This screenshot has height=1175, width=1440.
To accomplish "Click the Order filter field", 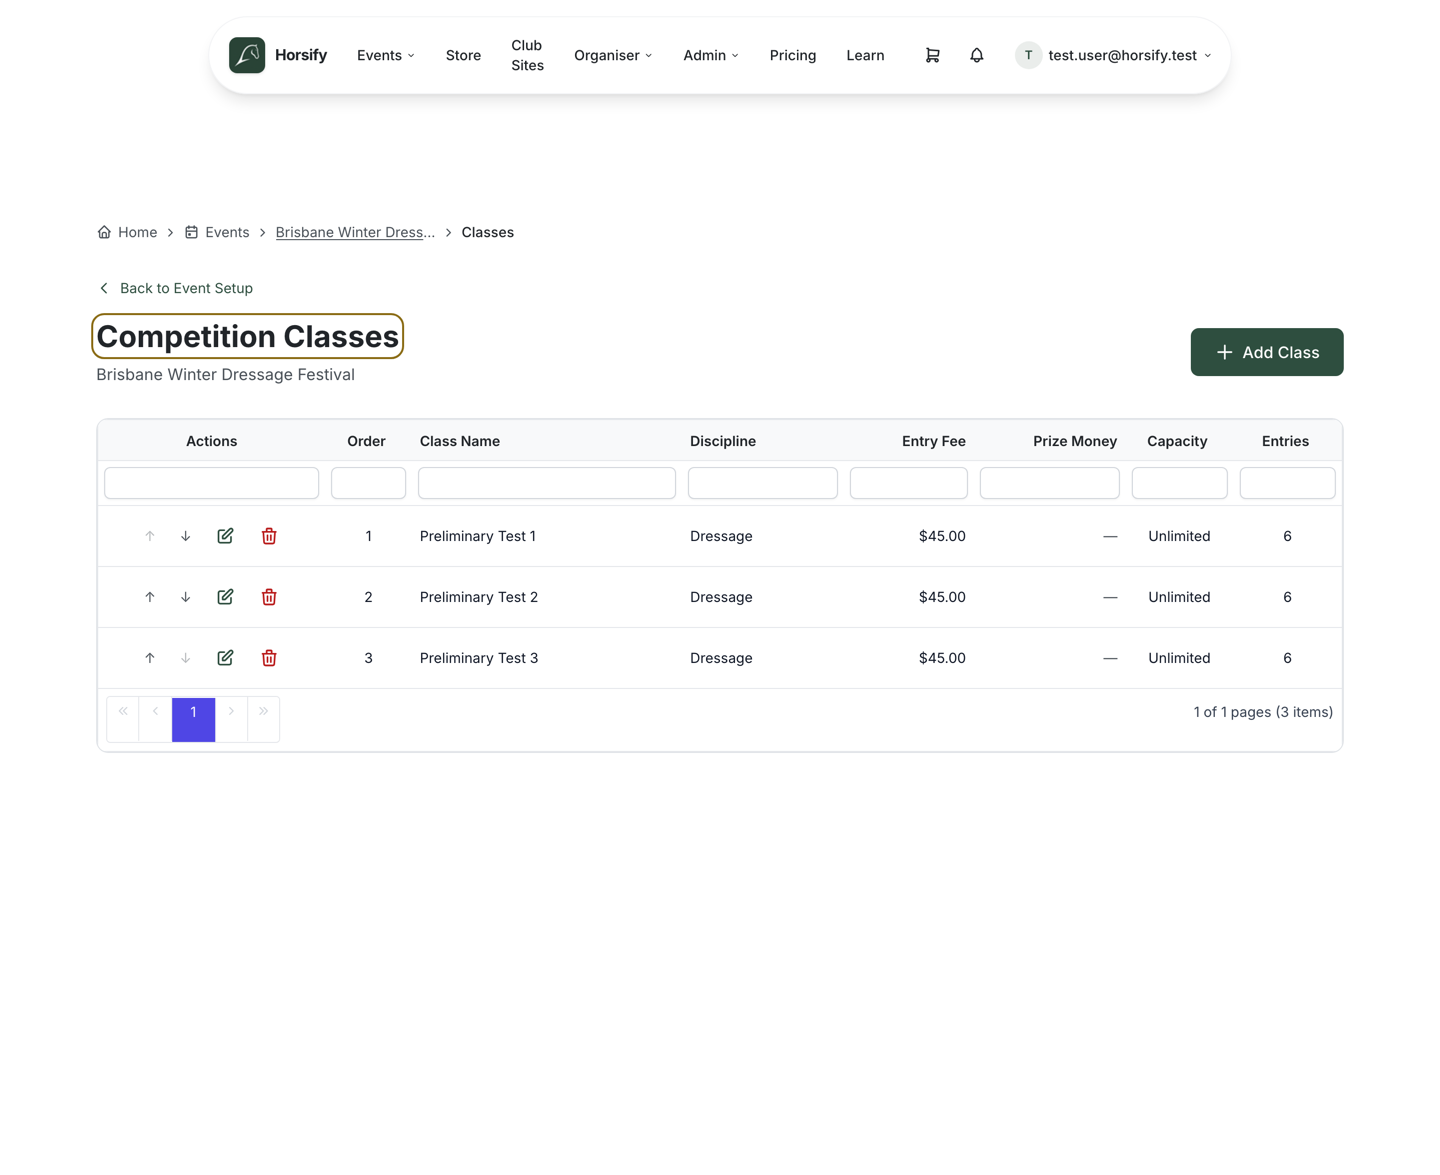I will pos(369,483).
